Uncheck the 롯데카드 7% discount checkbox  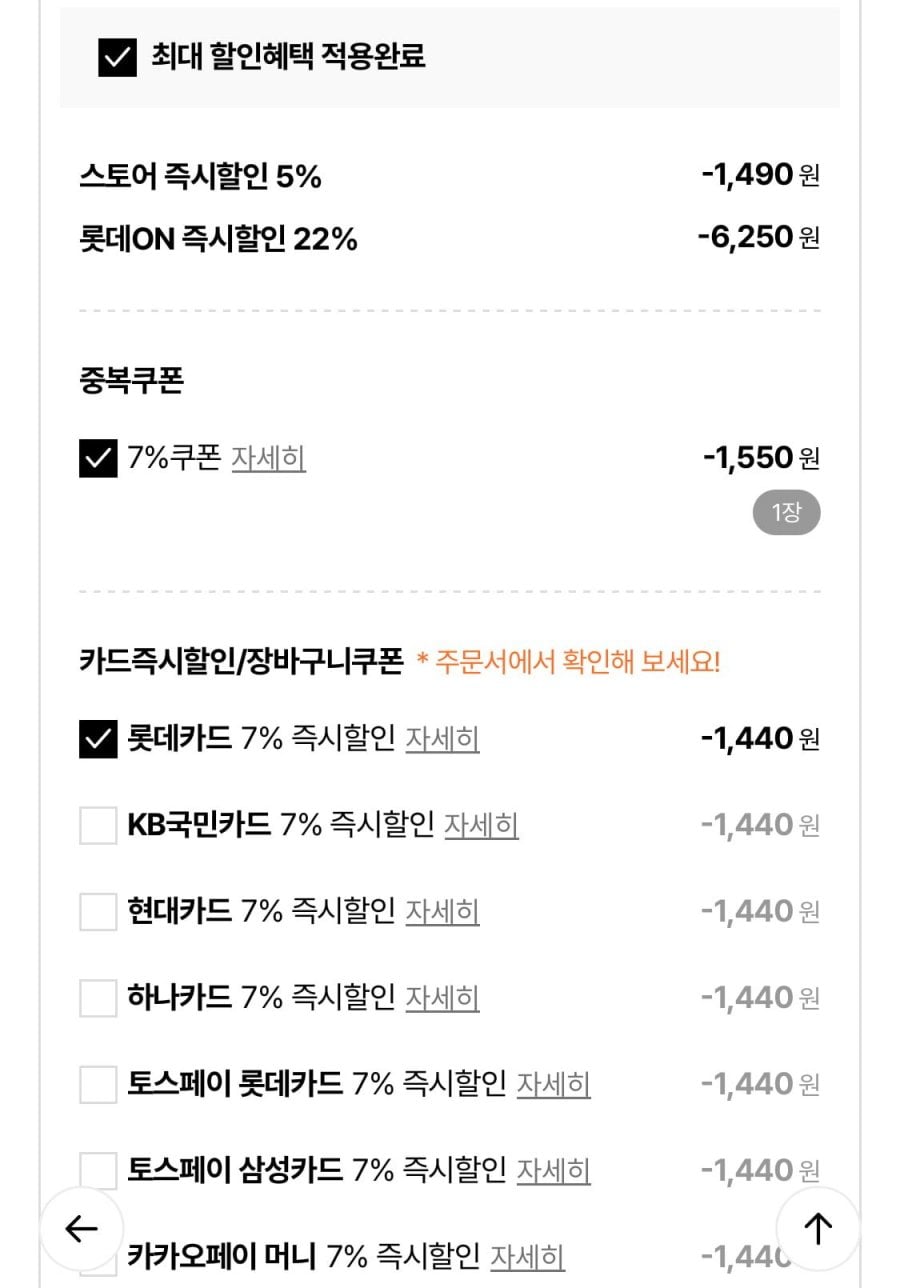(x=98, y=740)
